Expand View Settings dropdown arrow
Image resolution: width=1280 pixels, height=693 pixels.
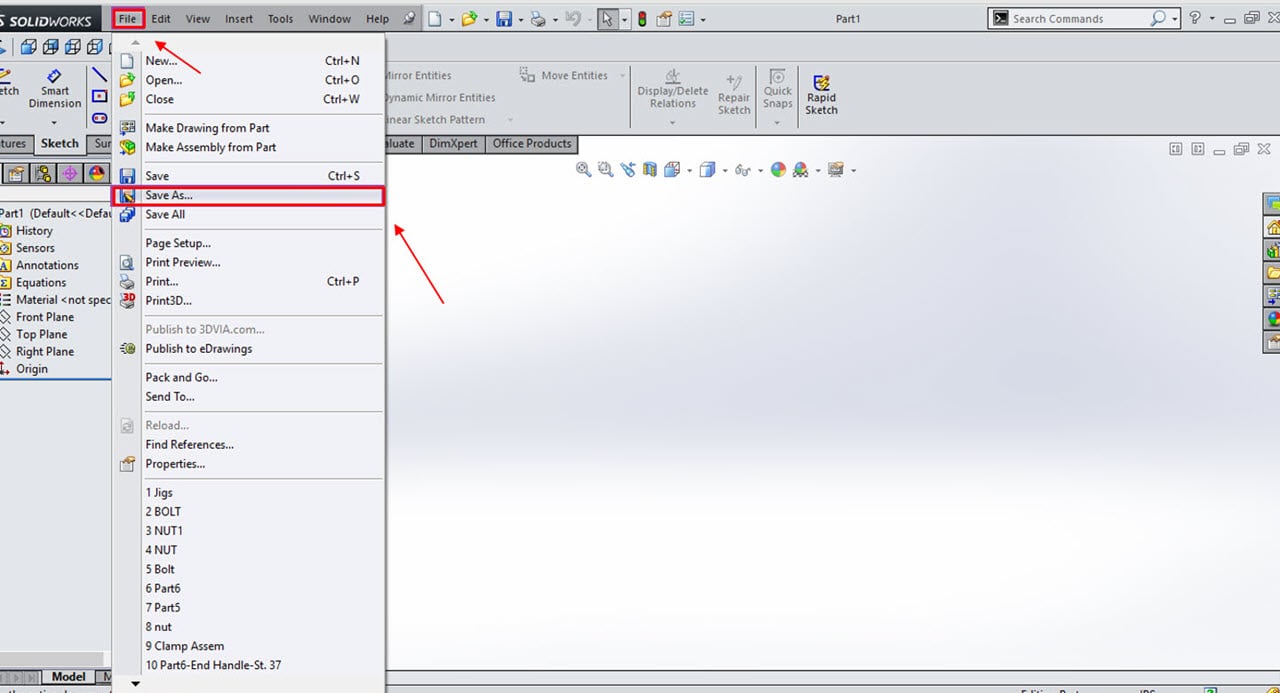point(853,171)
